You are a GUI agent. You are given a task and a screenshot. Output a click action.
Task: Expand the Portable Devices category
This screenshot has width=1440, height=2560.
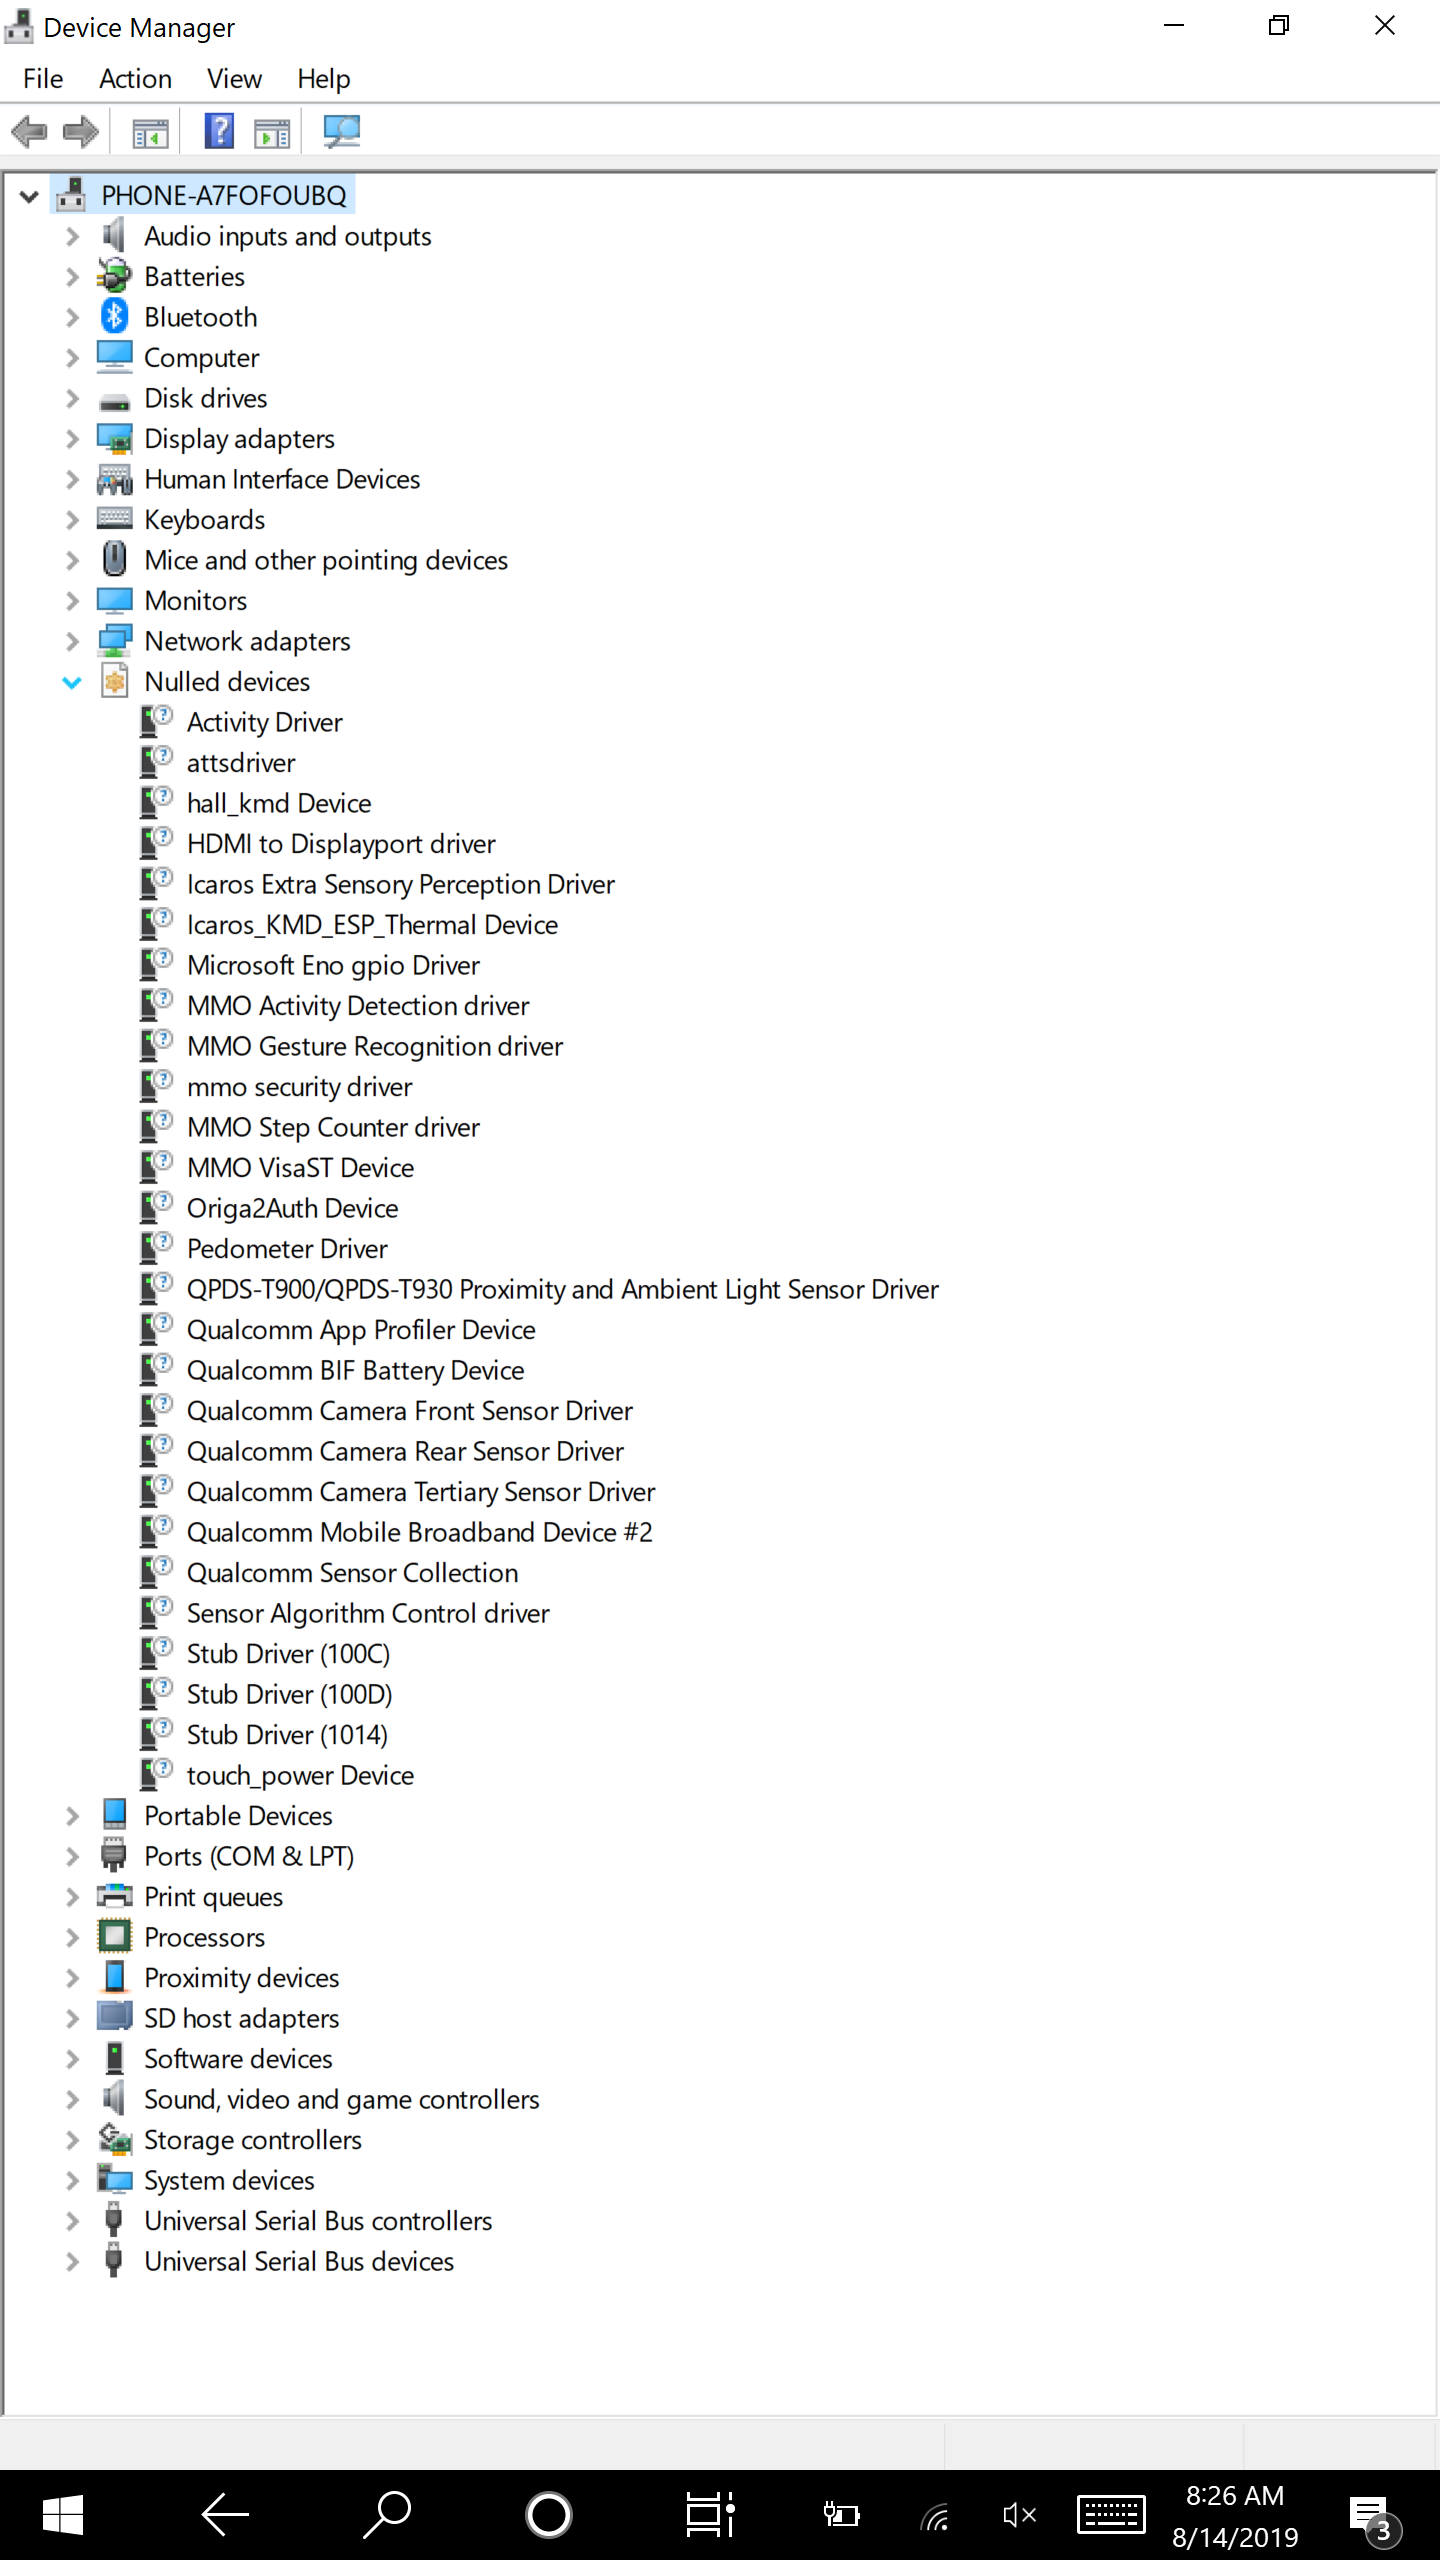72,1816
